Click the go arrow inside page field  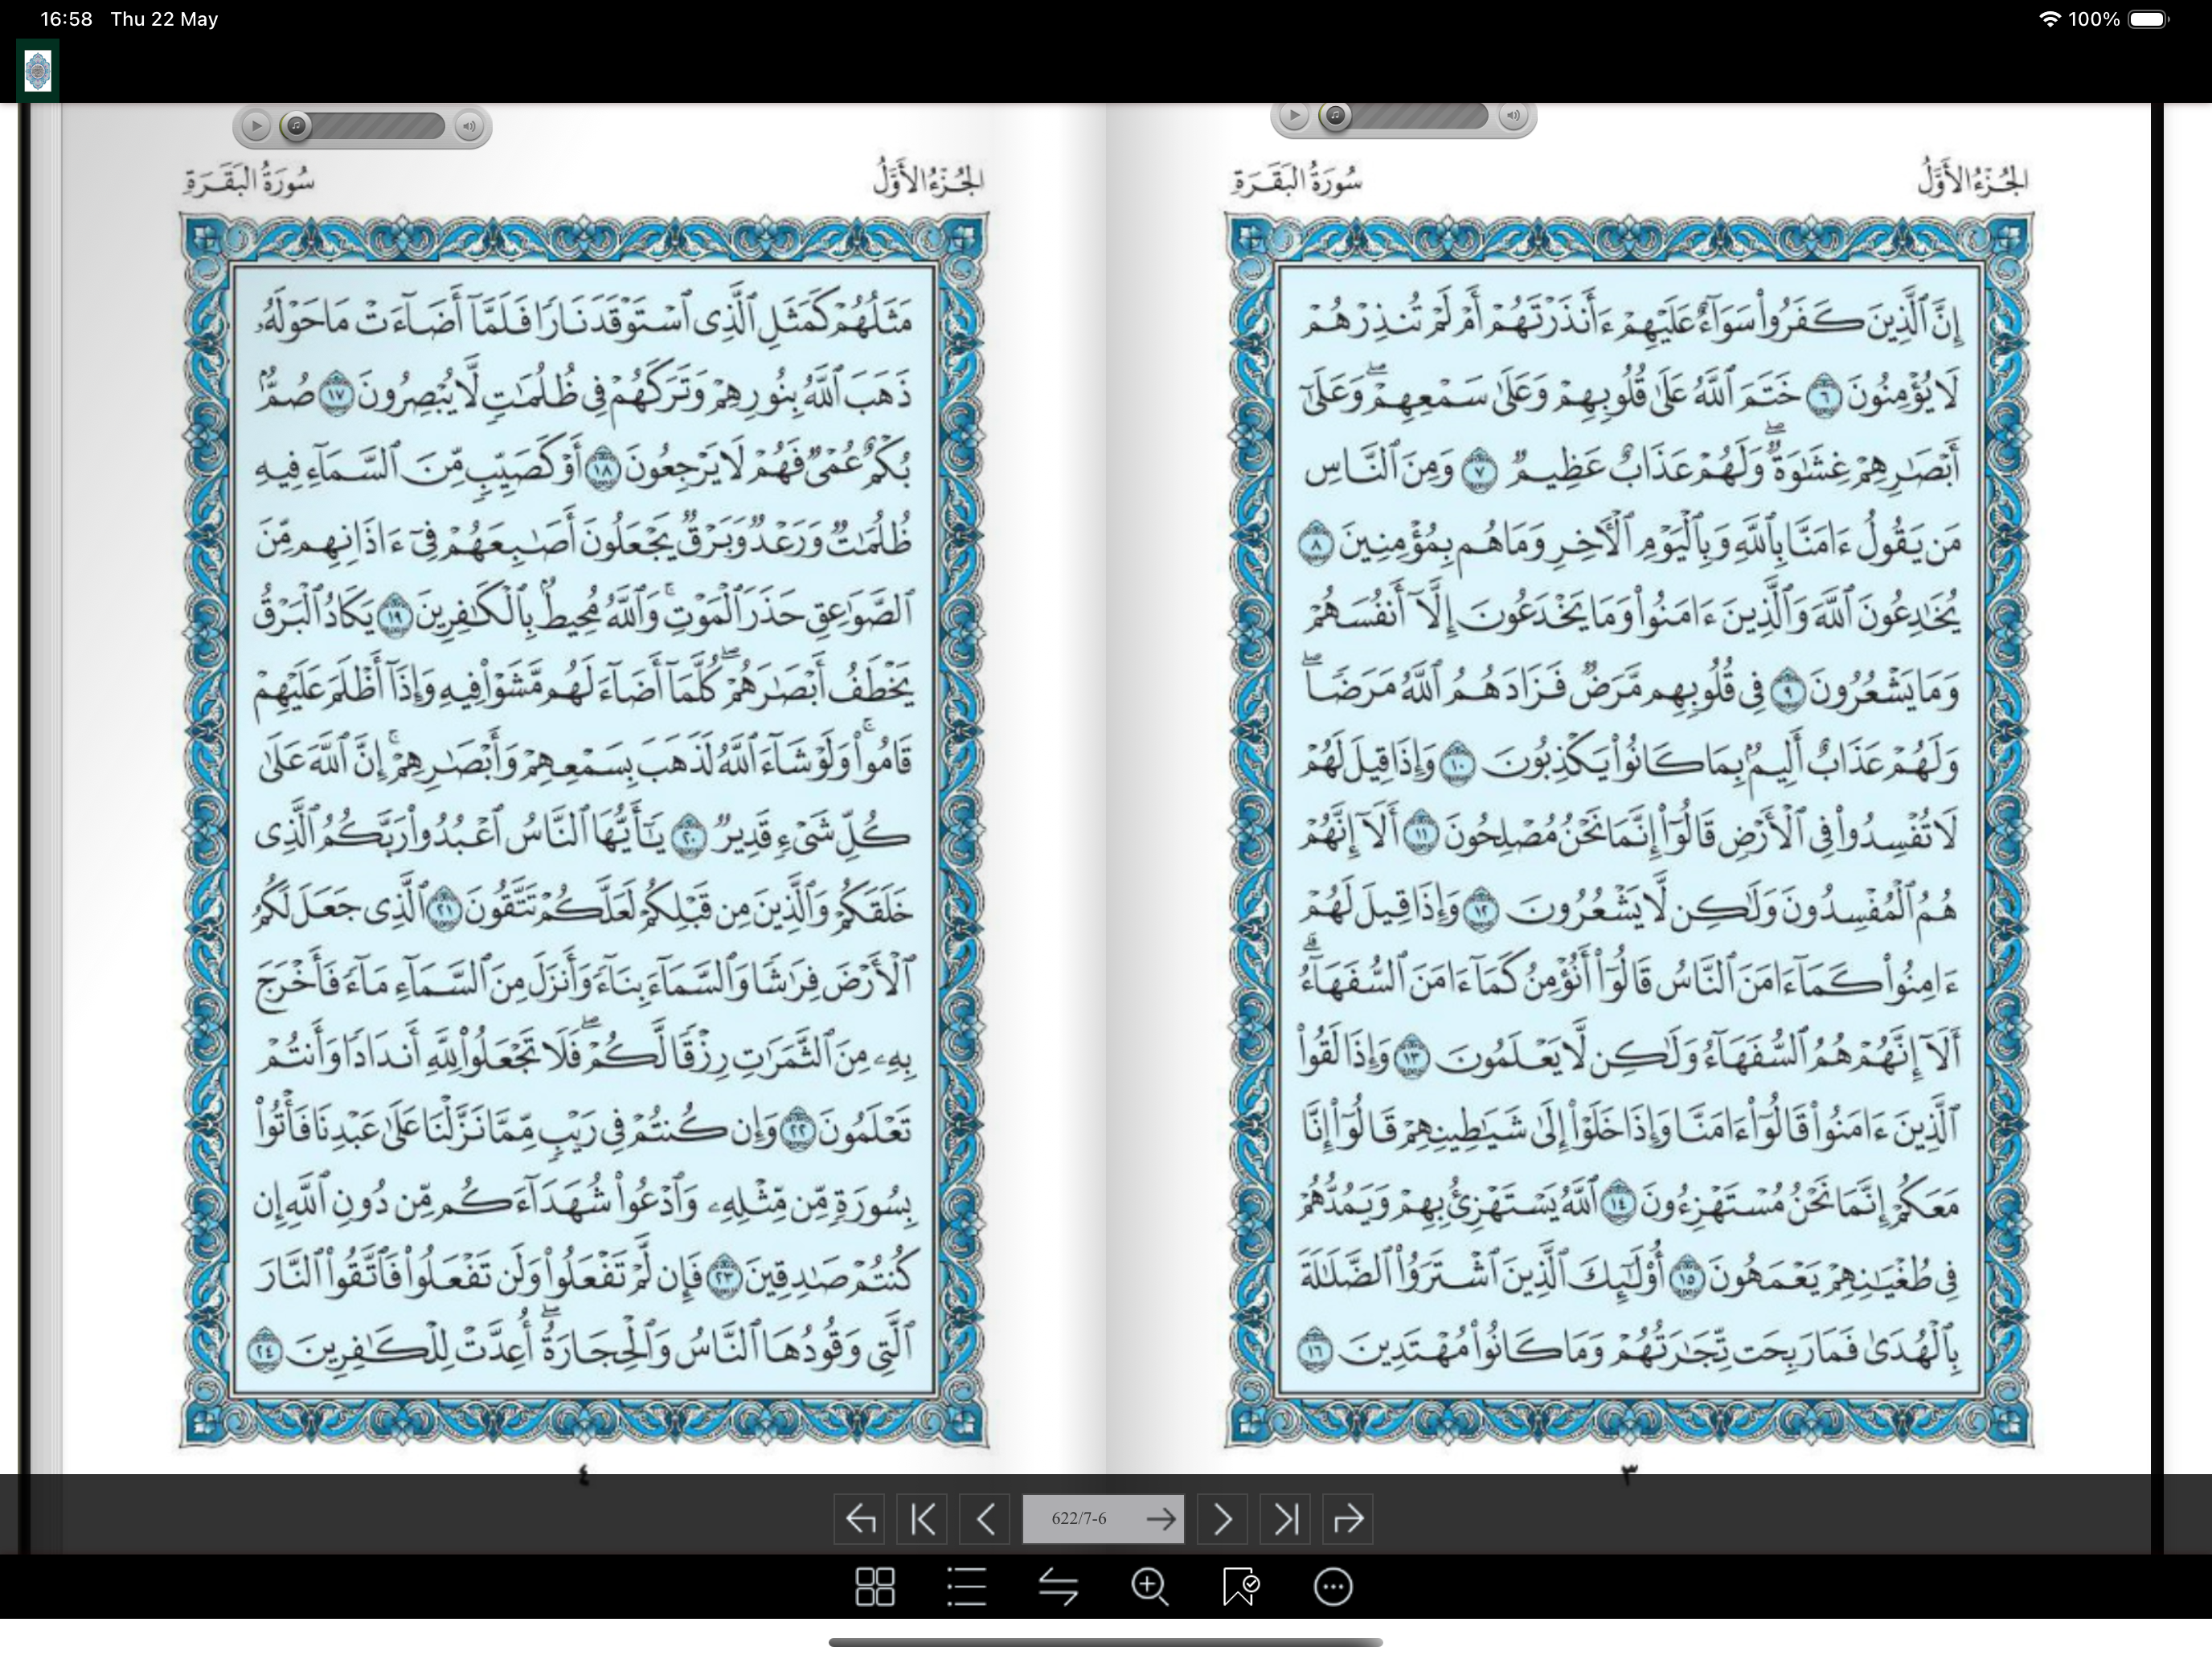coord(1161,1519)
